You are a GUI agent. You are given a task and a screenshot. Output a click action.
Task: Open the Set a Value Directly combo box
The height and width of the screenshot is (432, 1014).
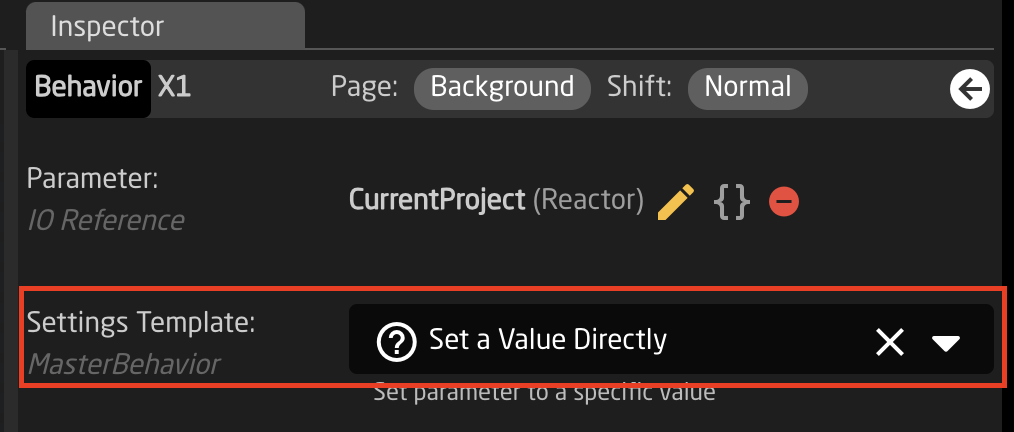[x=671, y=339]
